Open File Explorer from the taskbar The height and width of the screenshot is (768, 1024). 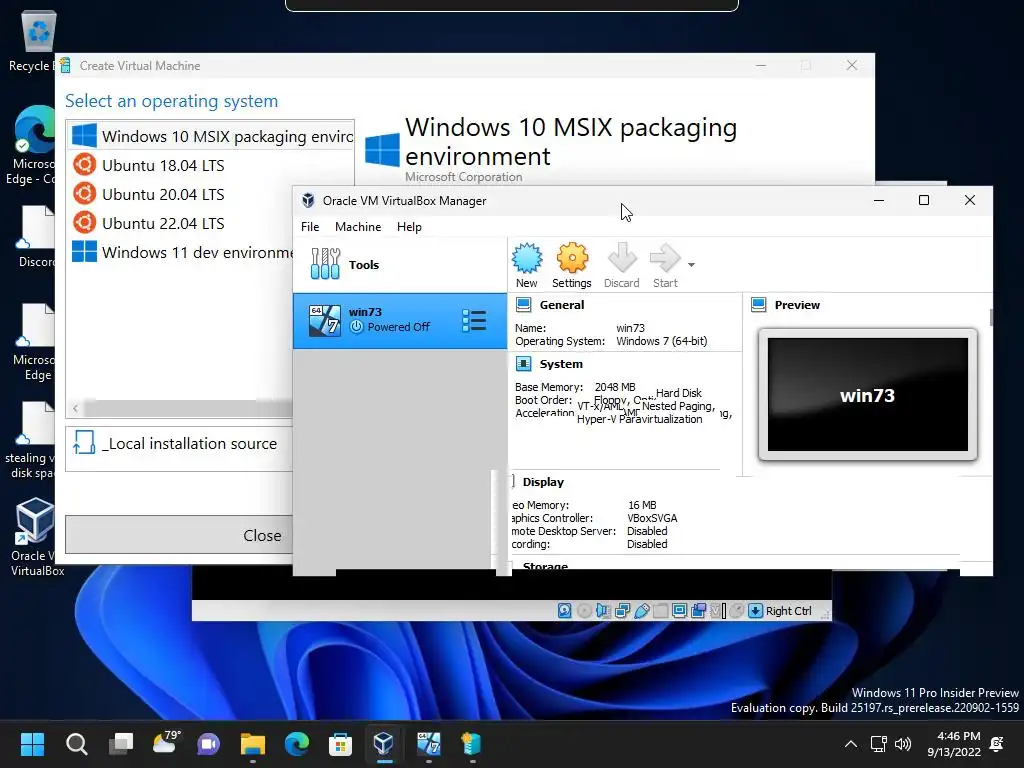click(253, 744)
